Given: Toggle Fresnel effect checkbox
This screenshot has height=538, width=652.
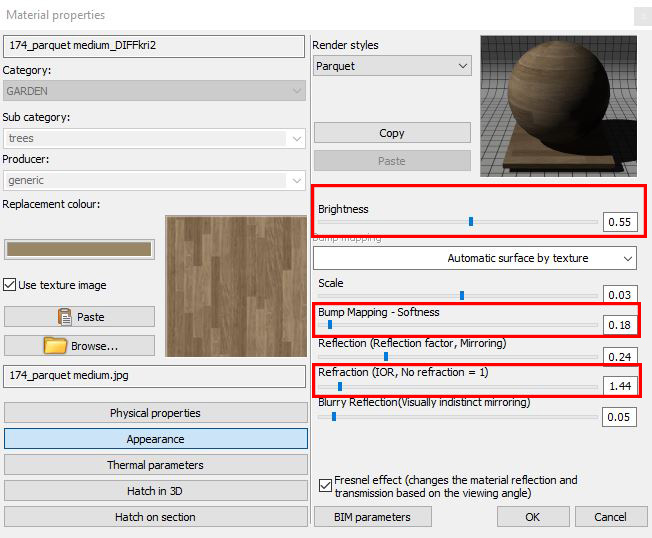Looking at the screenshot, I should [x=325, y=485].
